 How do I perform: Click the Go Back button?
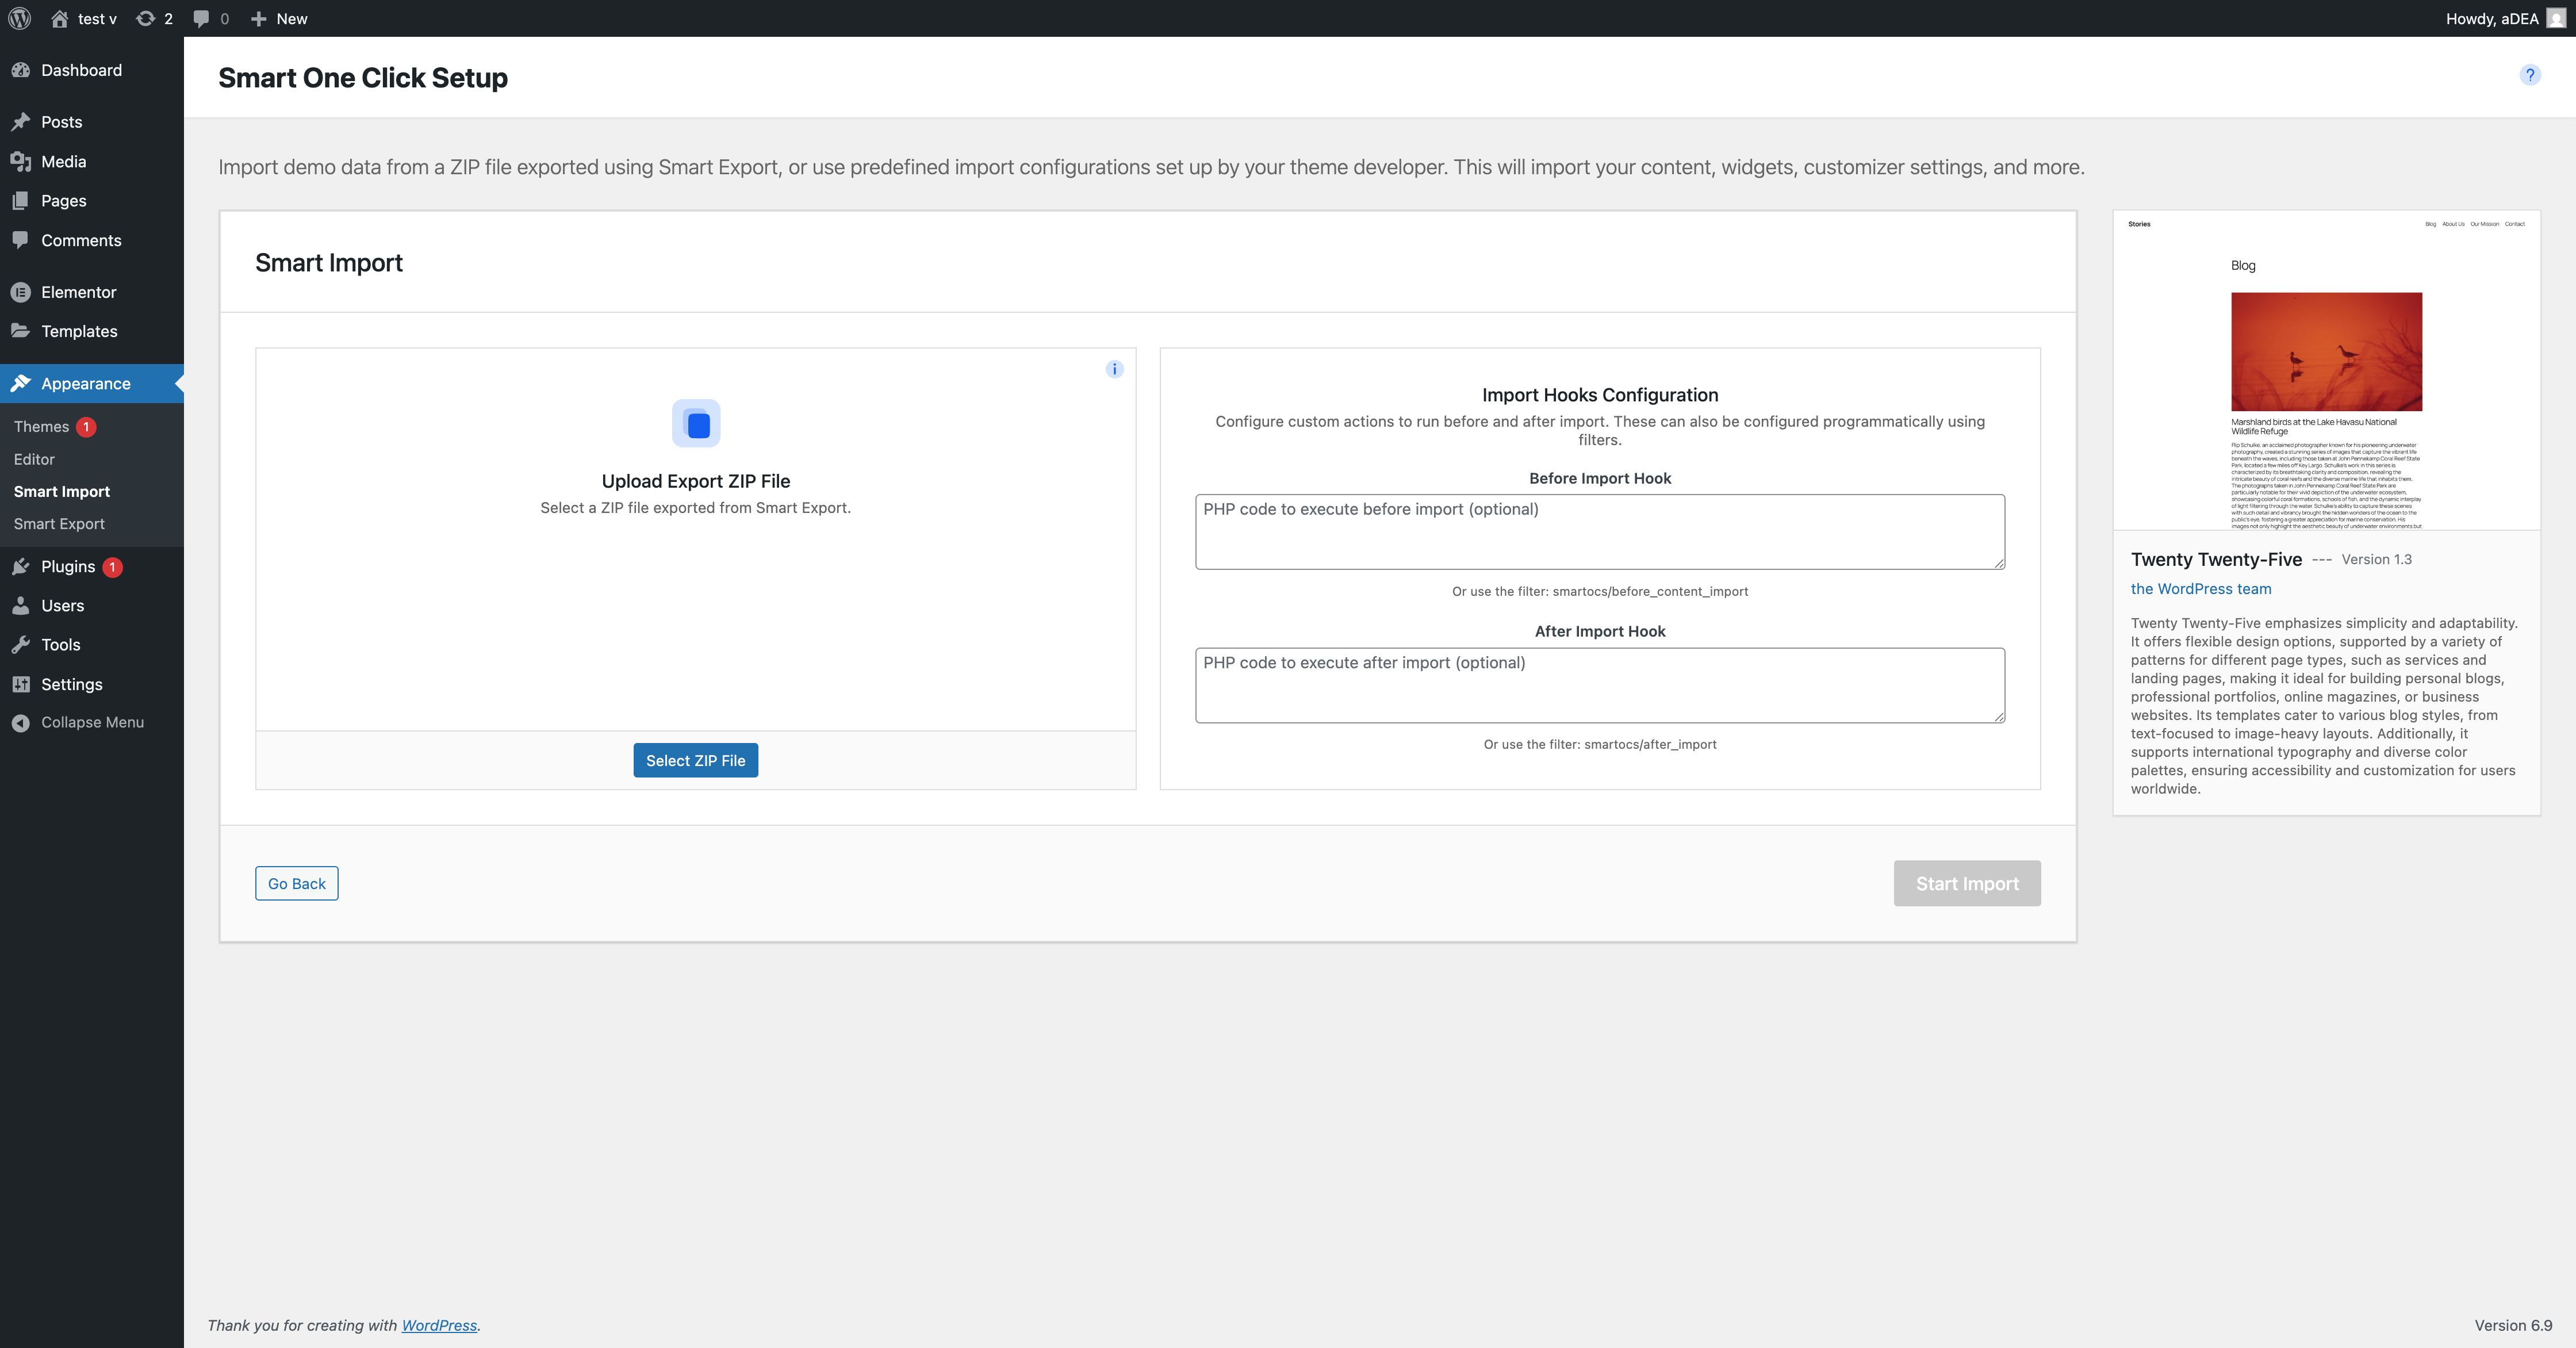296,883
